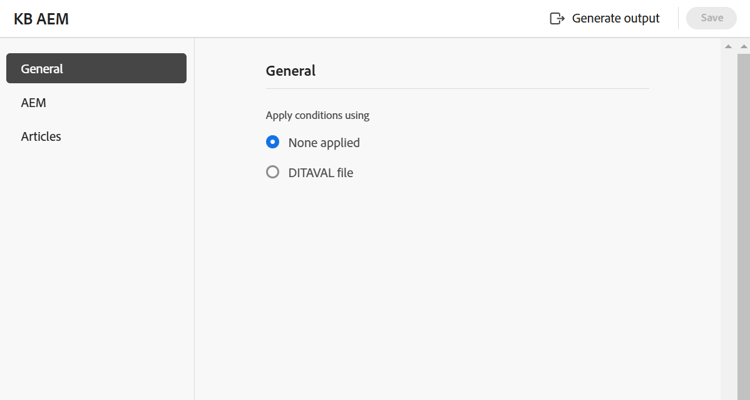Click the "Apply conditions using" label
The width and height of the screenshot is (750, 400).
[x=317, y=115]
